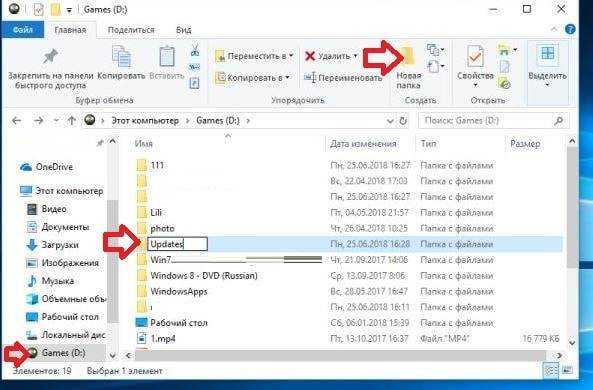Click the Свойства (Properties) checkmark icon

tap(475, 57)
